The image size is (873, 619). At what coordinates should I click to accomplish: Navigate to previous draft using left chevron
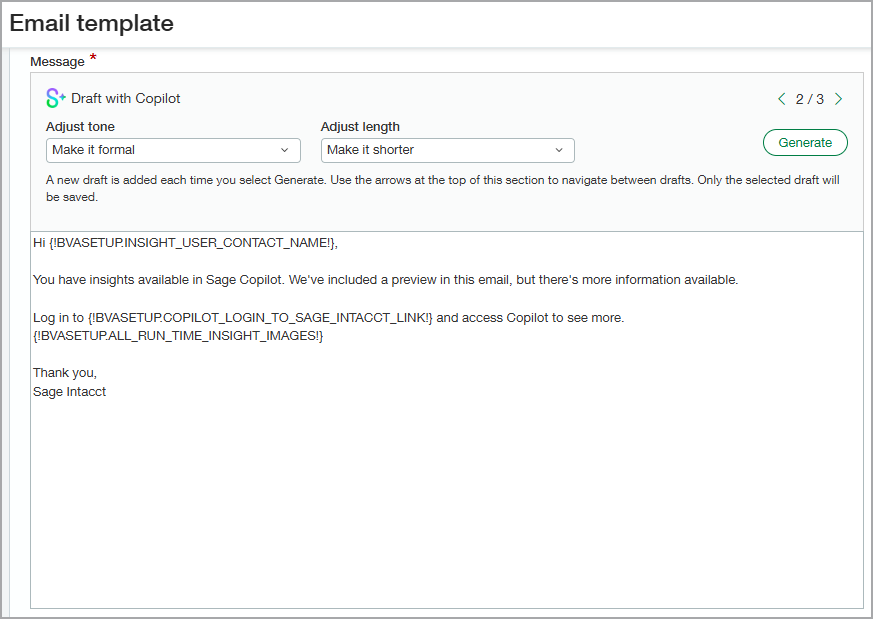point(782,98)
